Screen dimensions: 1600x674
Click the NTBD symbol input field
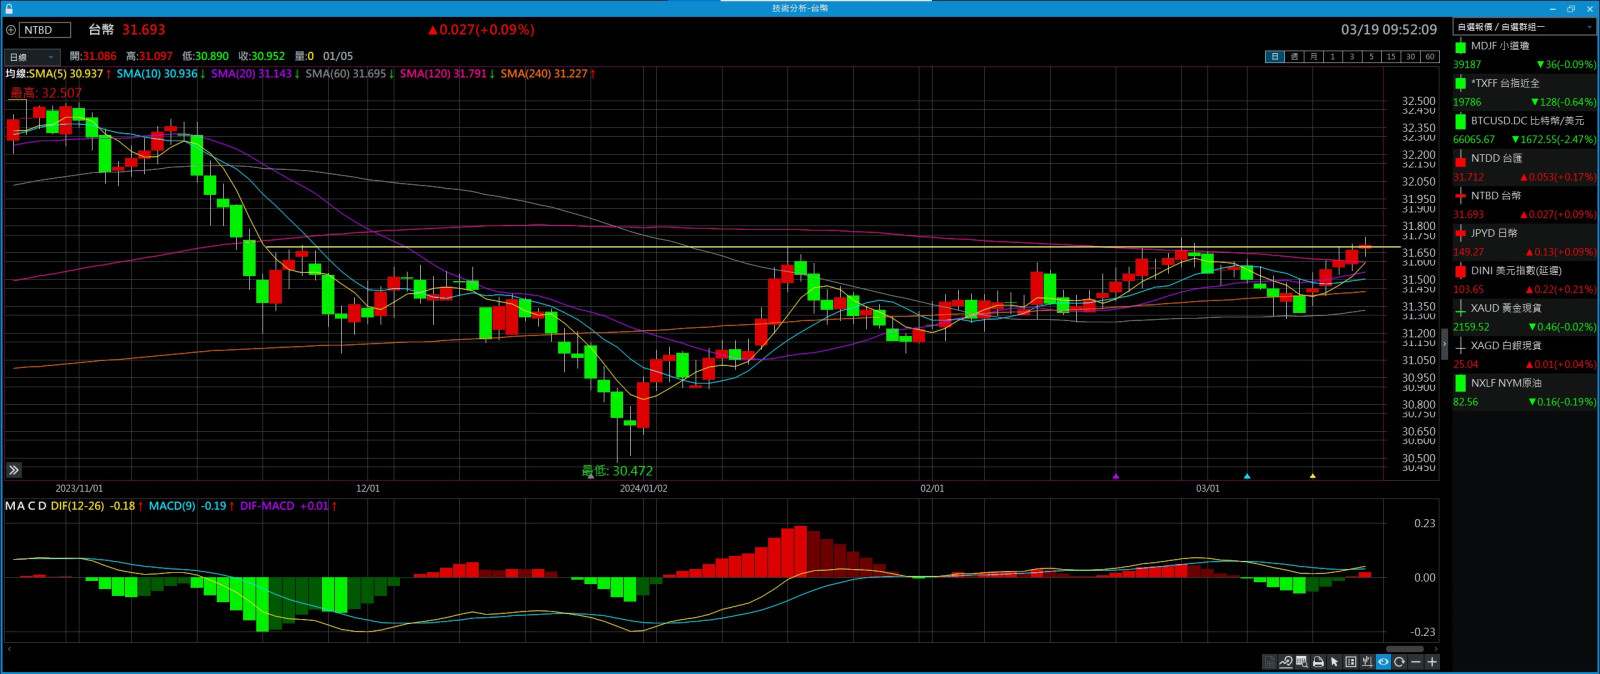(x=45, y=30)
